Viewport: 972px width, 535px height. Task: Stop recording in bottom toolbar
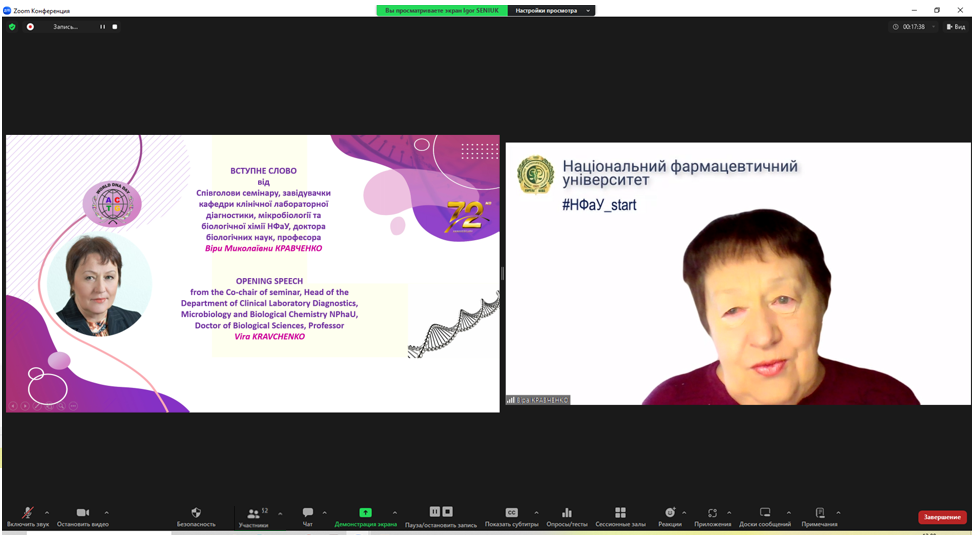point(448,511)
